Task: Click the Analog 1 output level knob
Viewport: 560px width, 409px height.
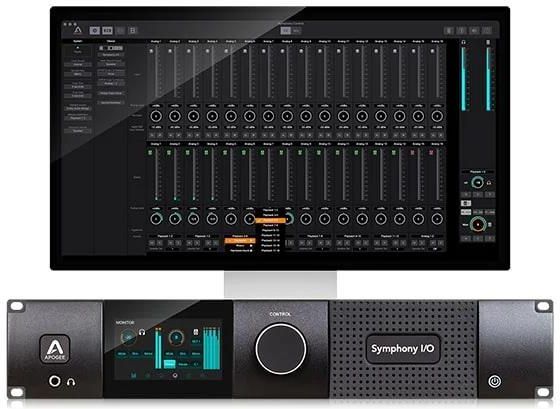Action: tap(156, 219)
